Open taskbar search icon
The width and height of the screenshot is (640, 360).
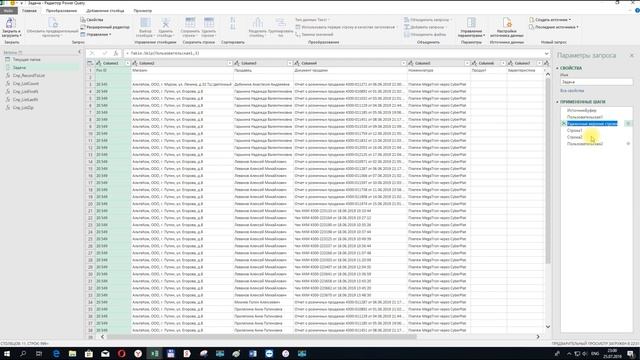(23, 353)
